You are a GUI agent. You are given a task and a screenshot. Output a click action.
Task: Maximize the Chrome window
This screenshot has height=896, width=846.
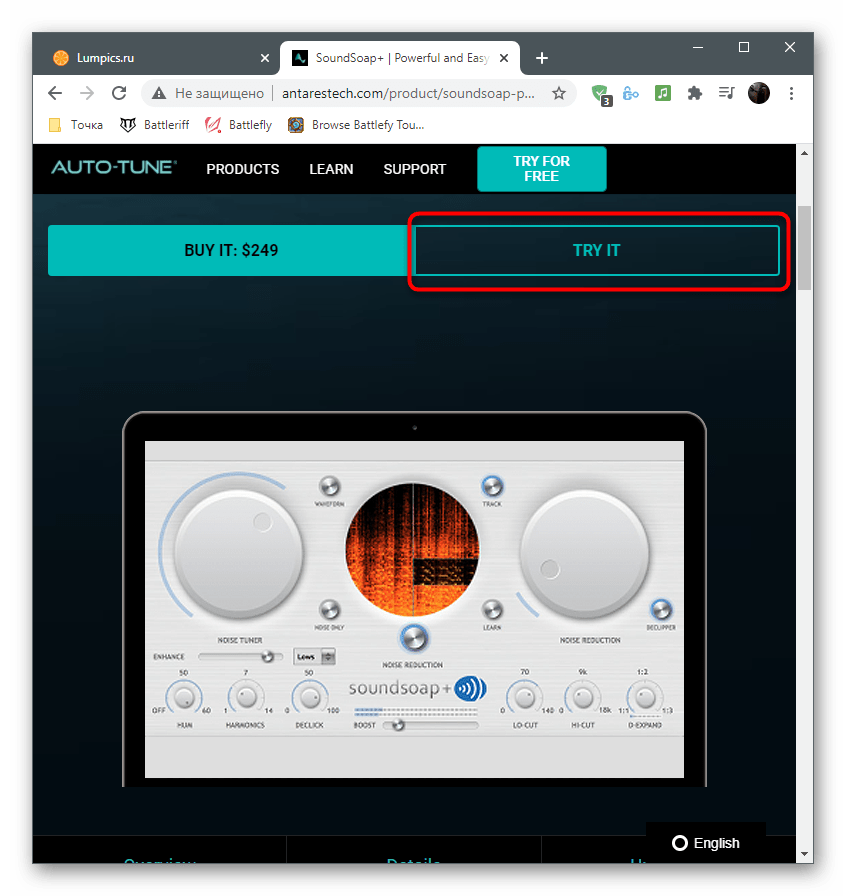pos(744,47)
